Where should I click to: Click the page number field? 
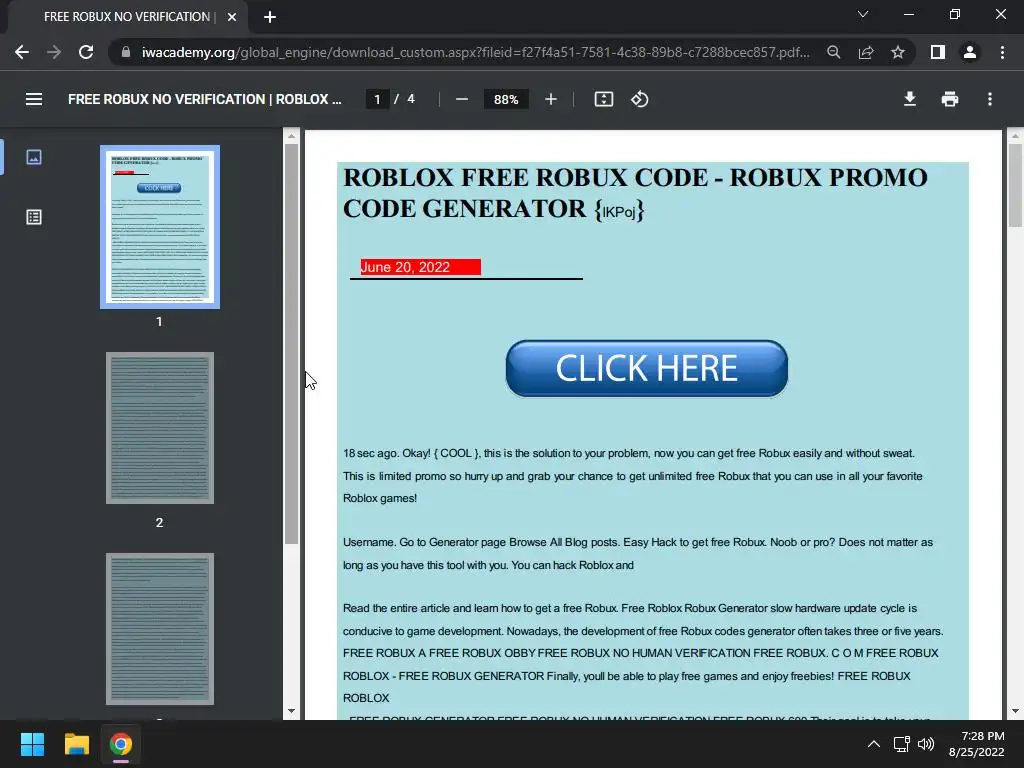[x=377, y=99]
